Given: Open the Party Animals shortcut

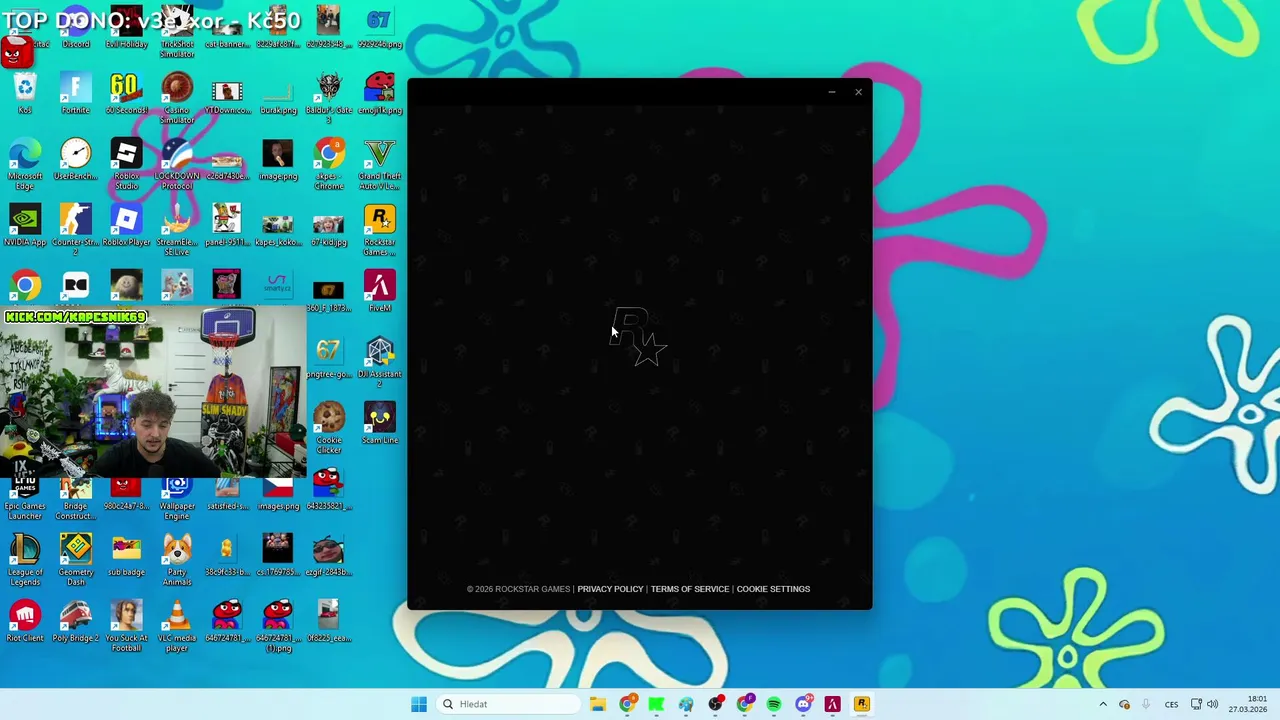Looking at the screenshot, I should pyautogui.click(x=177, y=560).
